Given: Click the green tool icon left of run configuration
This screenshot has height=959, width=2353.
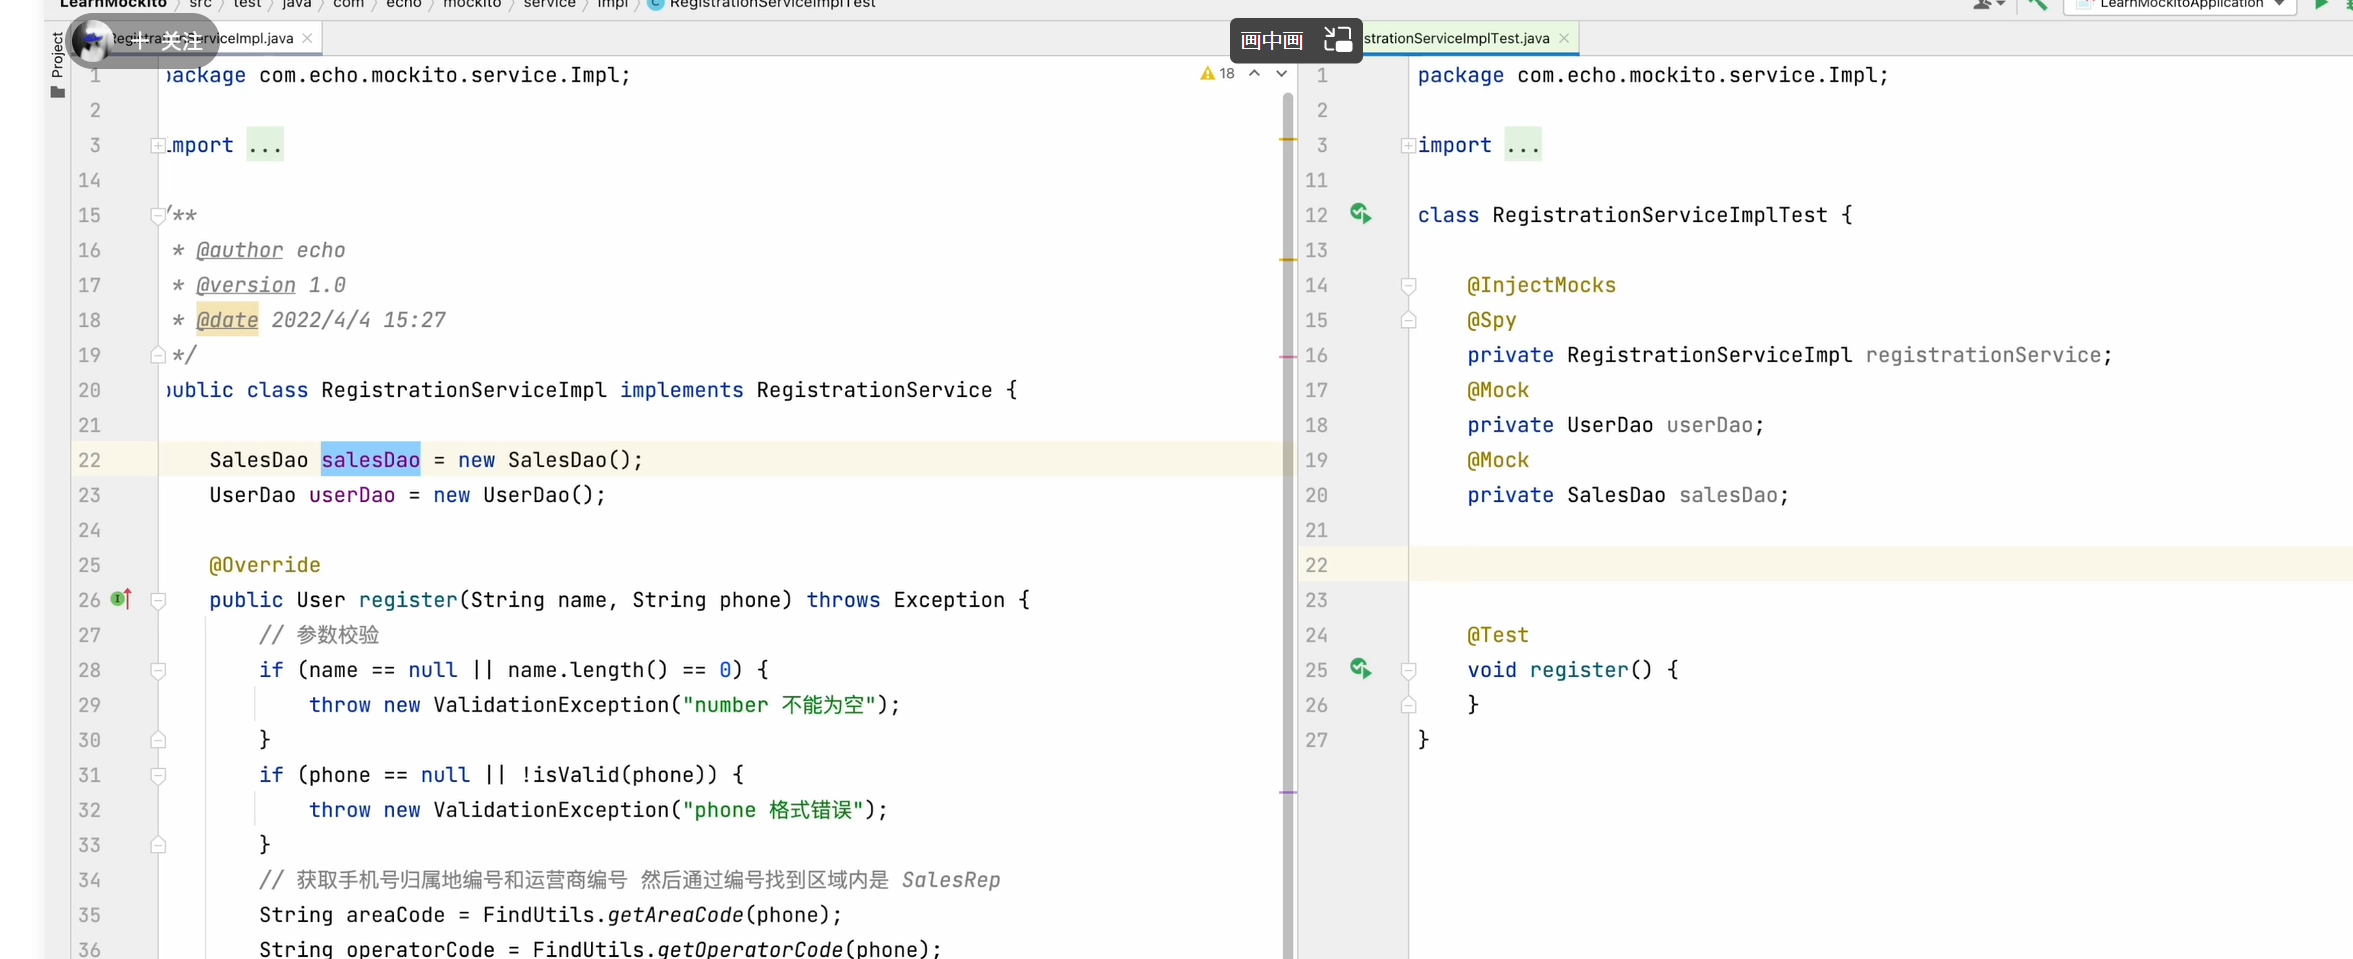Looking at the screenshot, I should pyautogui.click(x=2038, y=5).
